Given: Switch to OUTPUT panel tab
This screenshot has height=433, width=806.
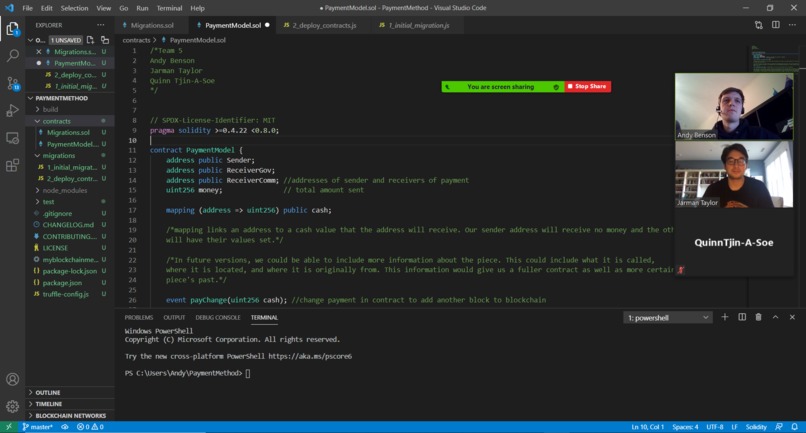Looking at the screenshot, I should click(x=174, y=317).
